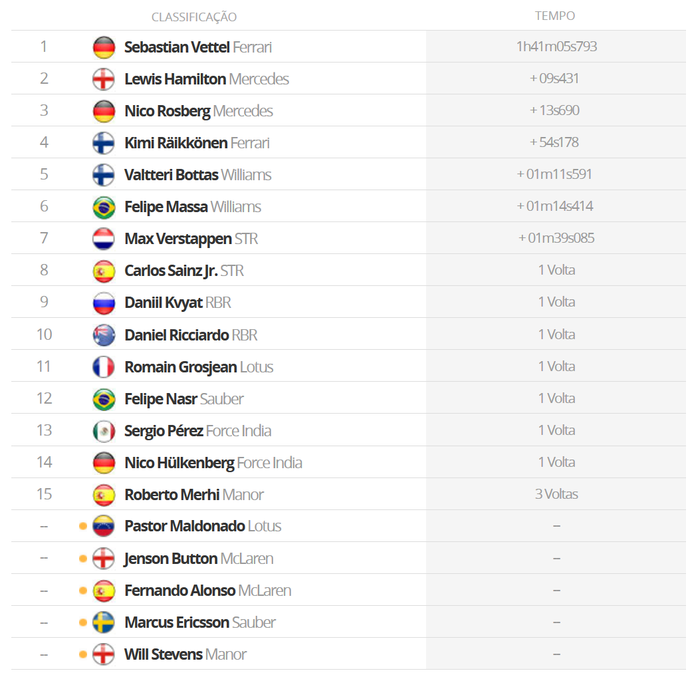Click Roberto Merhi's 3 Voltas time cell
Image resolution: width=690 pixels, height=677 pixels.
pyautogui.click(x=557, y=494)
